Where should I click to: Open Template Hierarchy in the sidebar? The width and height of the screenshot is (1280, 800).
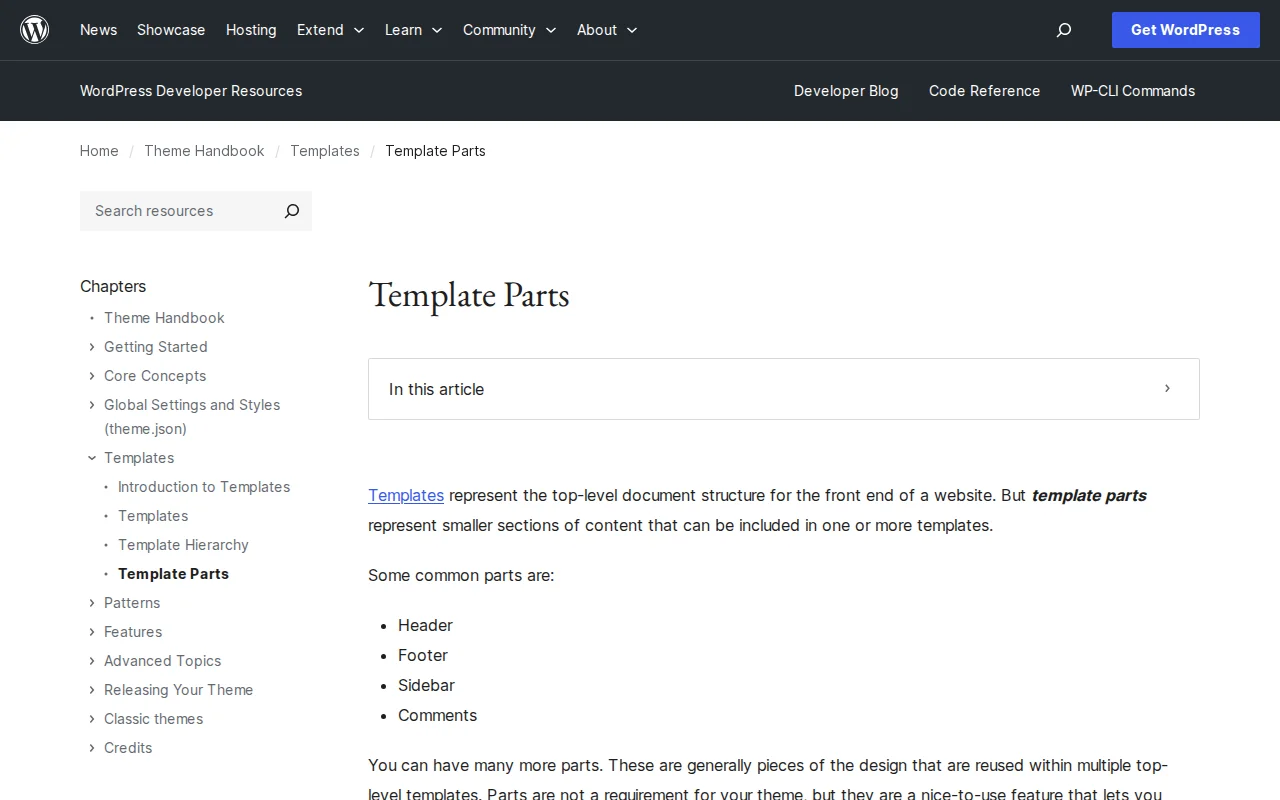183,545
